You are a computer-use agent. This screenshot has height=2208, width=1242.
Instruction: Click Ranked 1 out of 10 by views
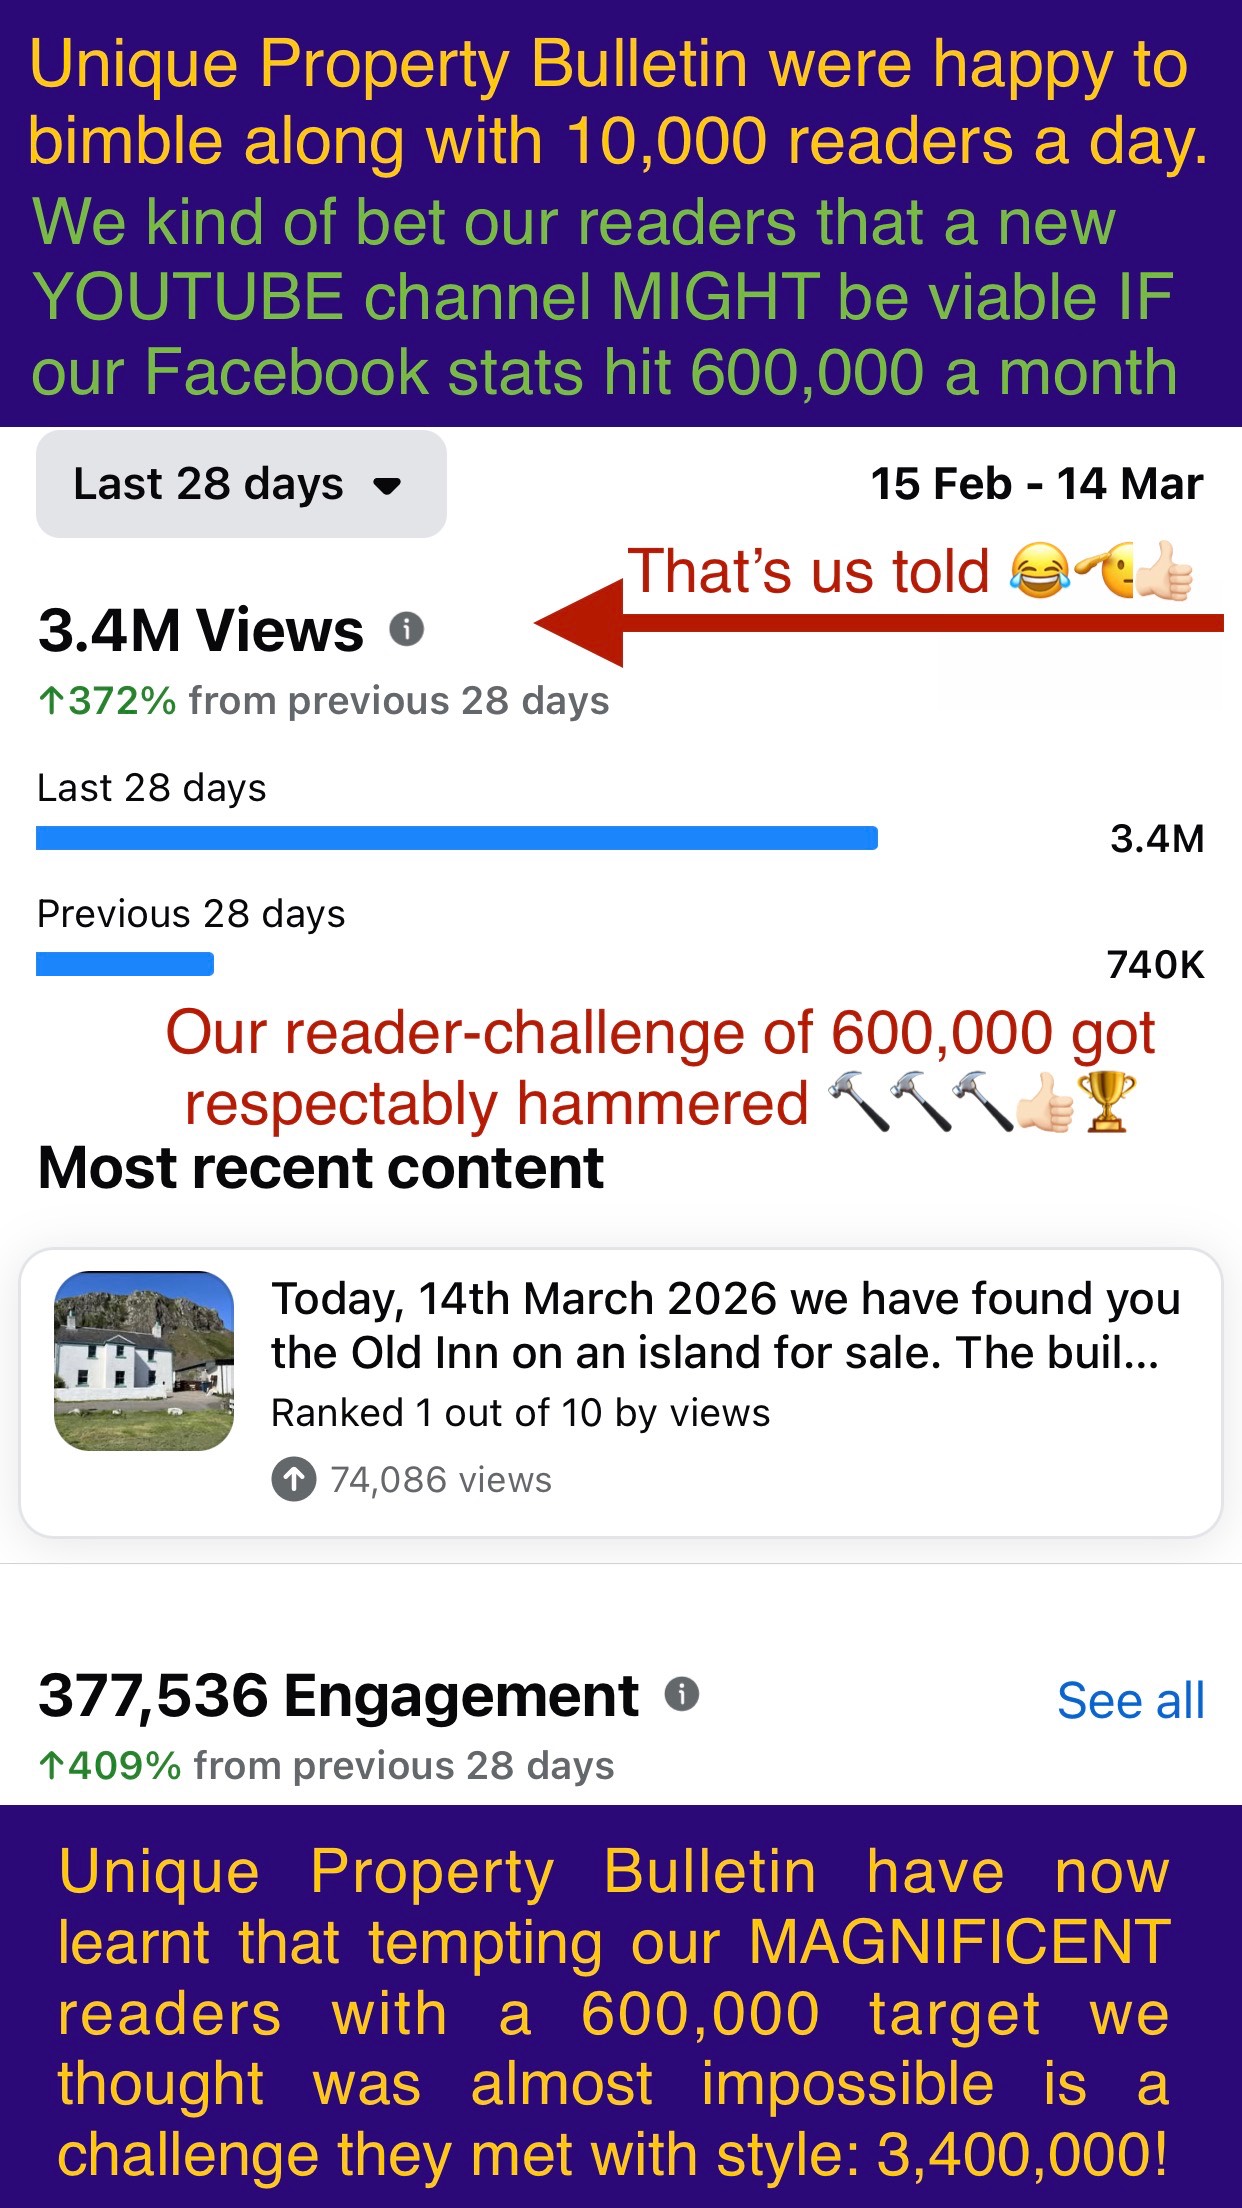tap(520, 1414)
